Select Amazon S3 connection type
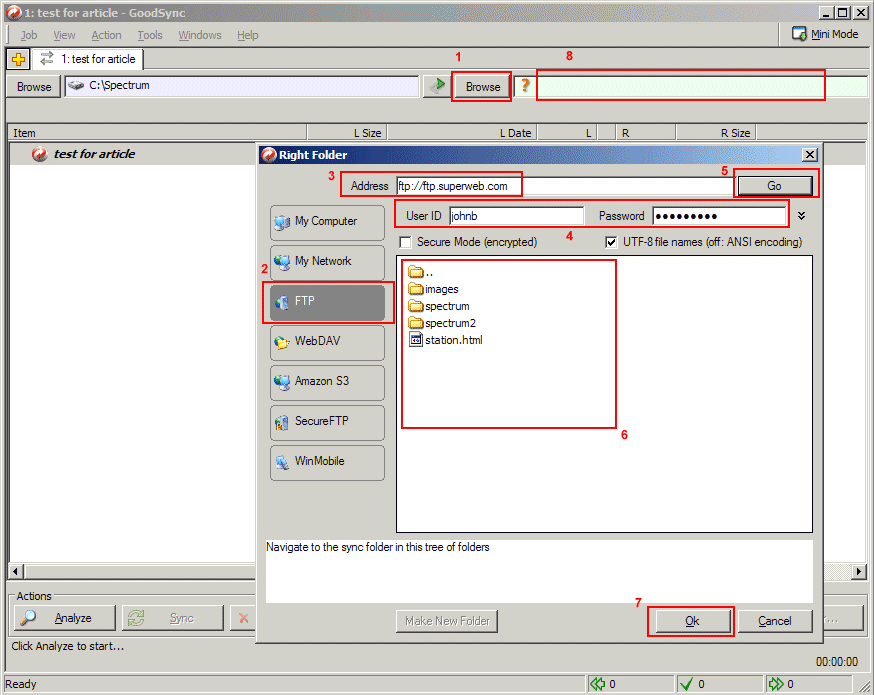The height and width of the screenshot is (695, 874). [327, 382]
